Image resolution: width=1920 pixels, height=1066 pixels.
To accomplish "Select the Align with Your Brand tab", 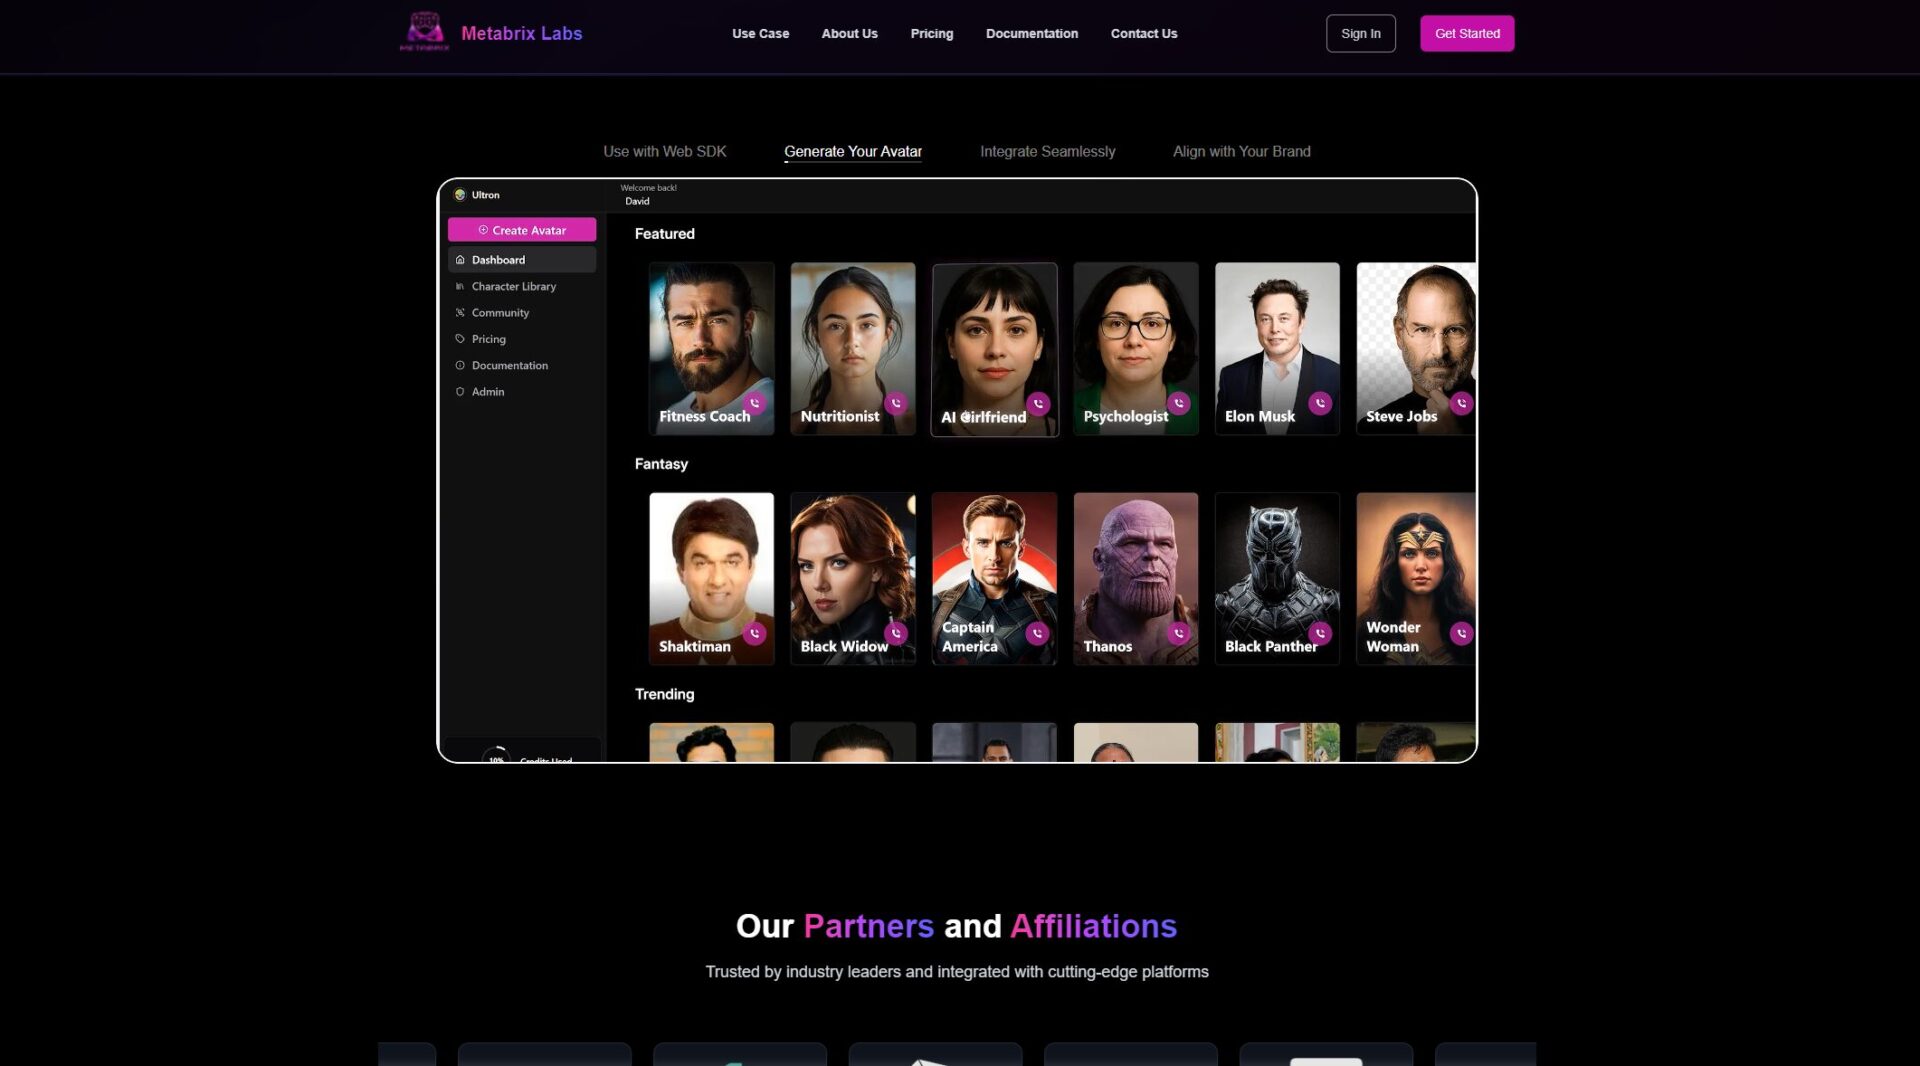I will coord(1241,151).
